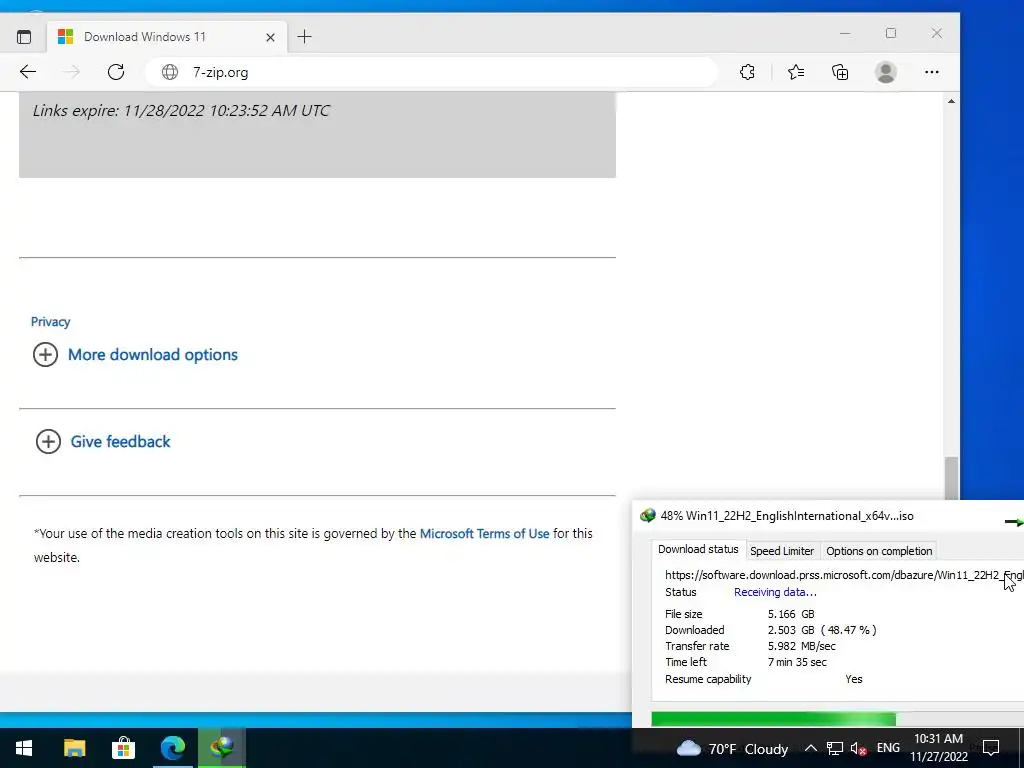Open Microsoft Store from taskbar
The height and width of the screenshot is (768, 1024).
click(123, 748)
